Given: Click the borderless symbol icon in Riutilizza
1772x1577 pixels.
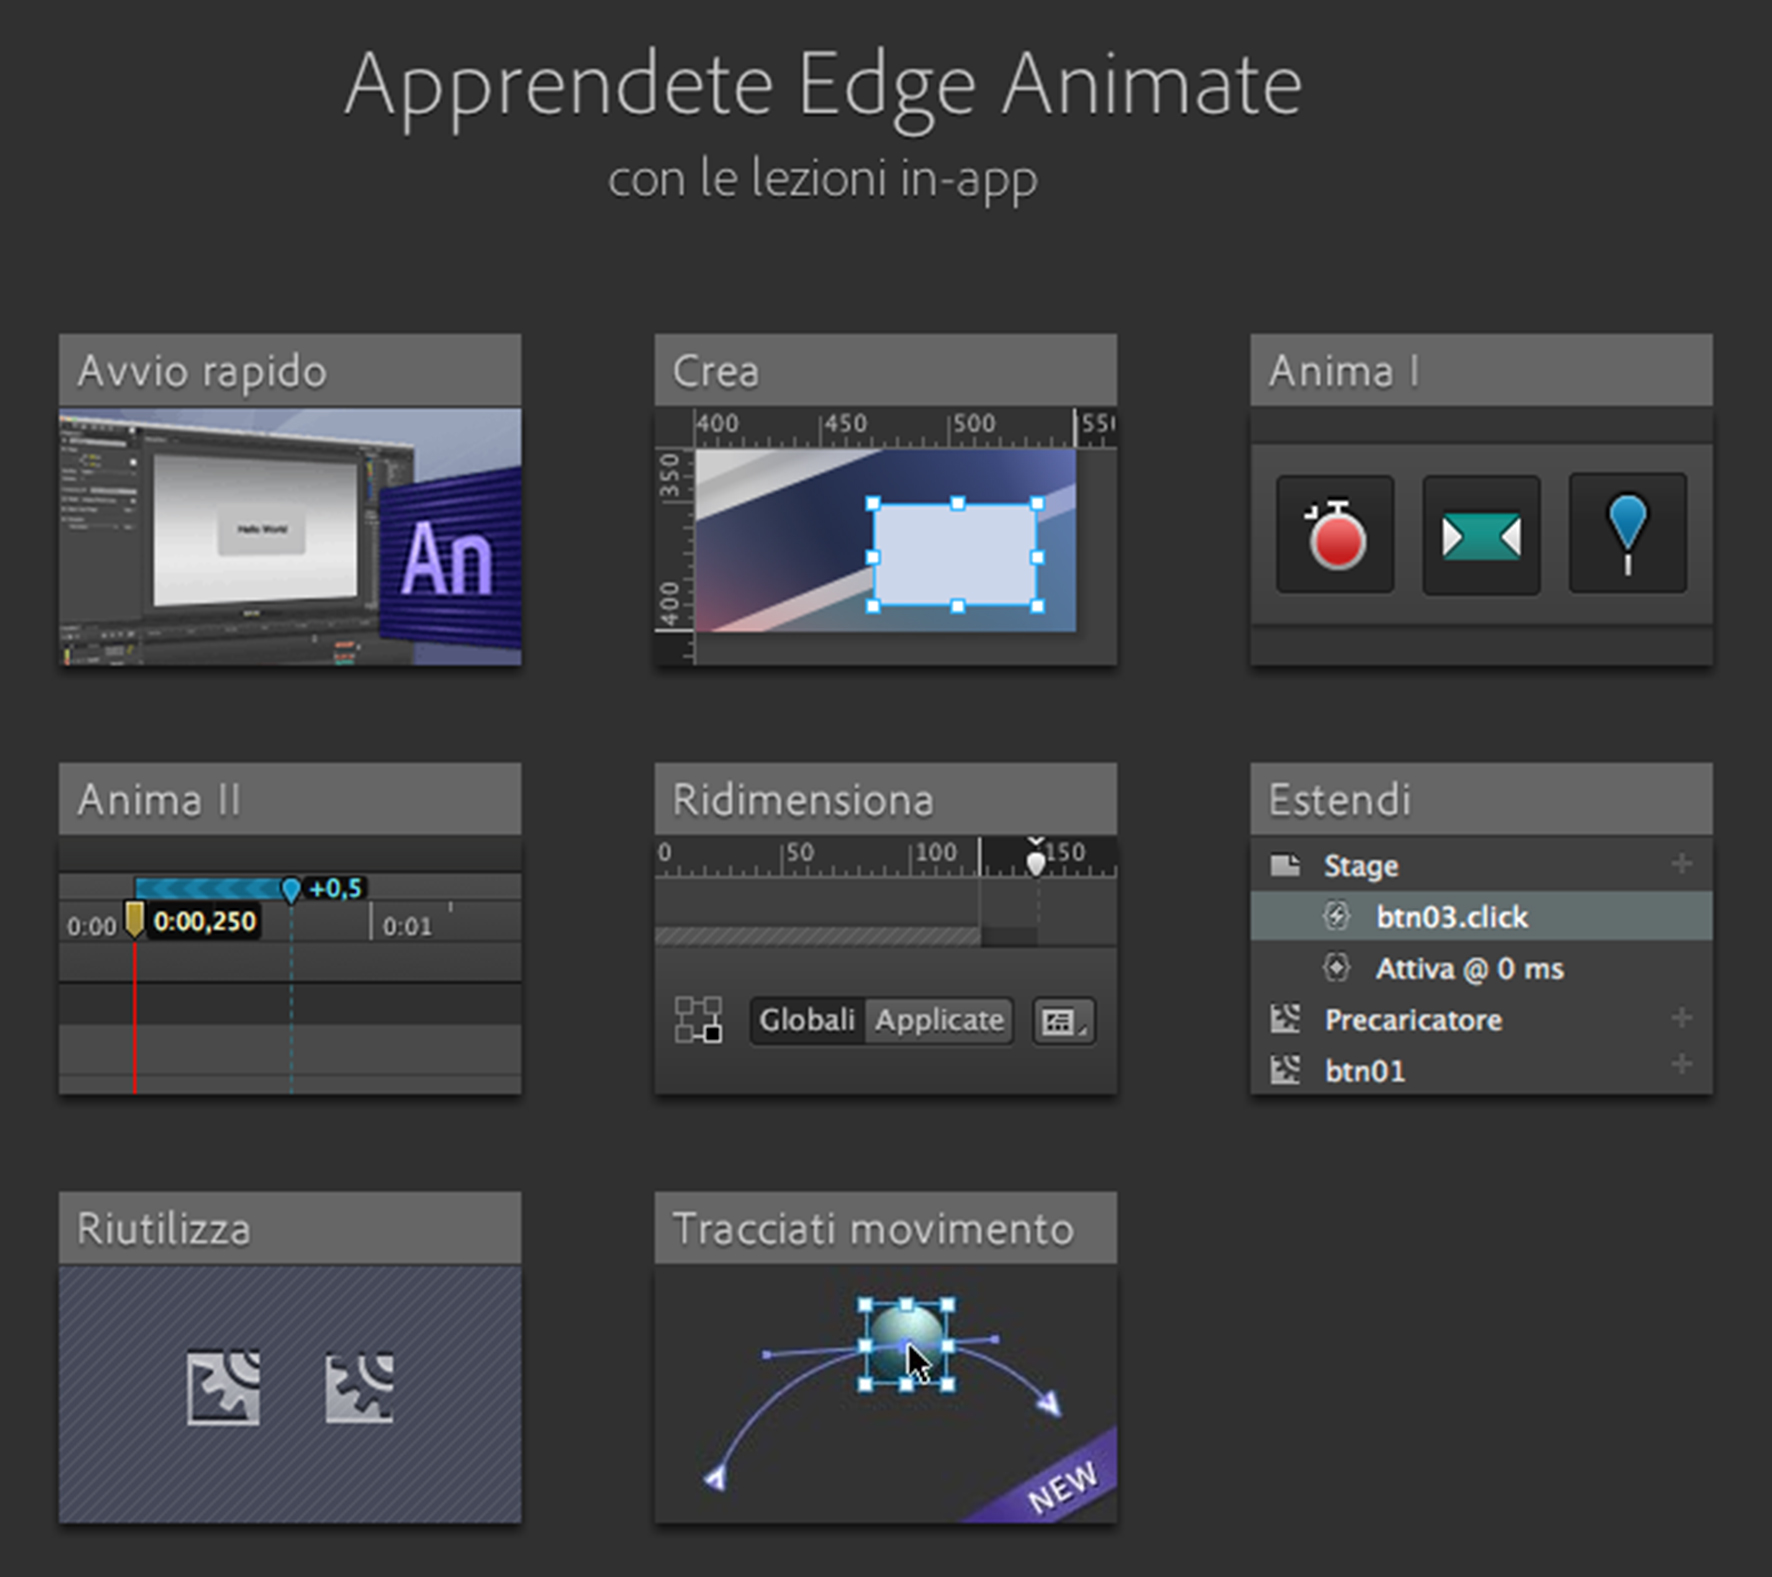Looking at the screenshot, I should point(360,1388).
